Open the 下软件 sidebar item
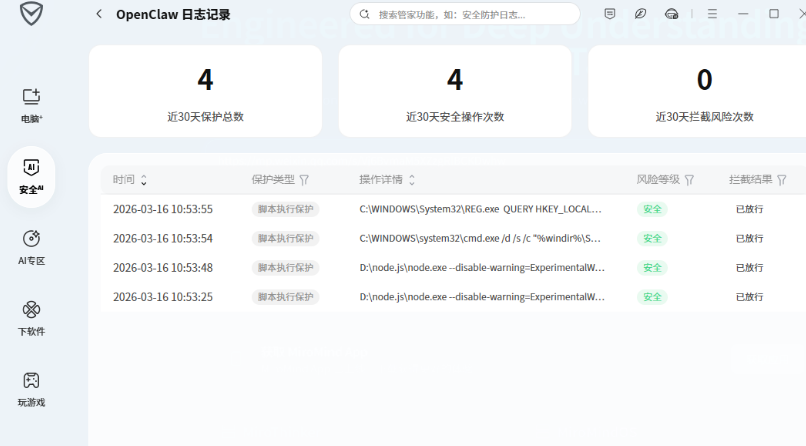This screenshot has height=446, width=806. tap(31, 318)
